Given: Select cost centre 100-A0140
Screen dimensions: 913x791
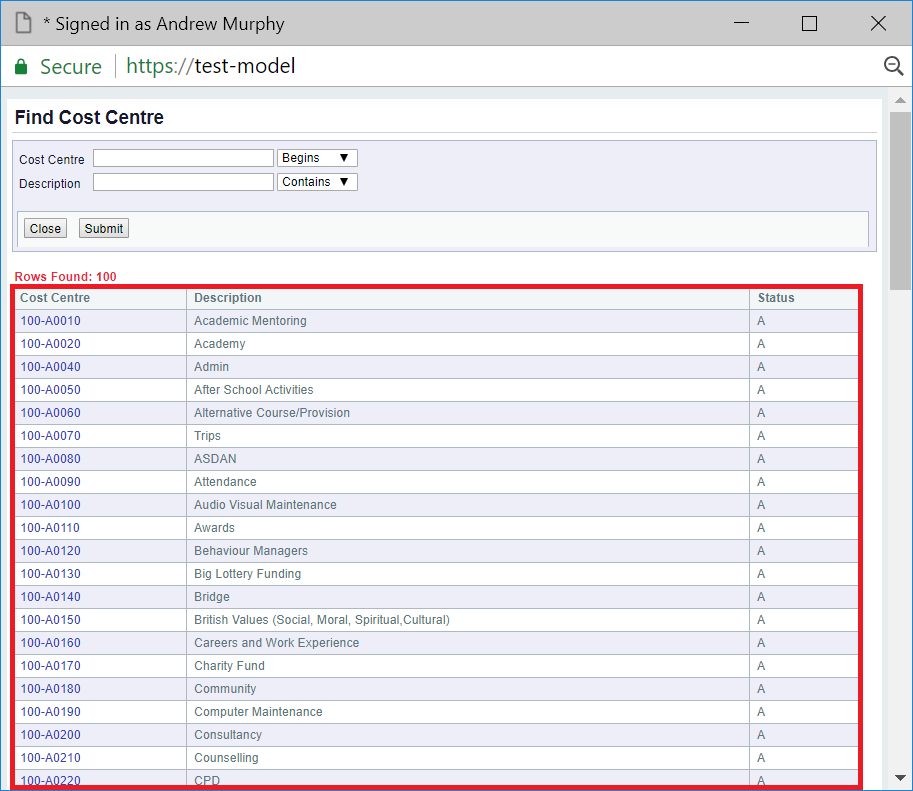Looking at the screenshot, I should click(51, 597).
